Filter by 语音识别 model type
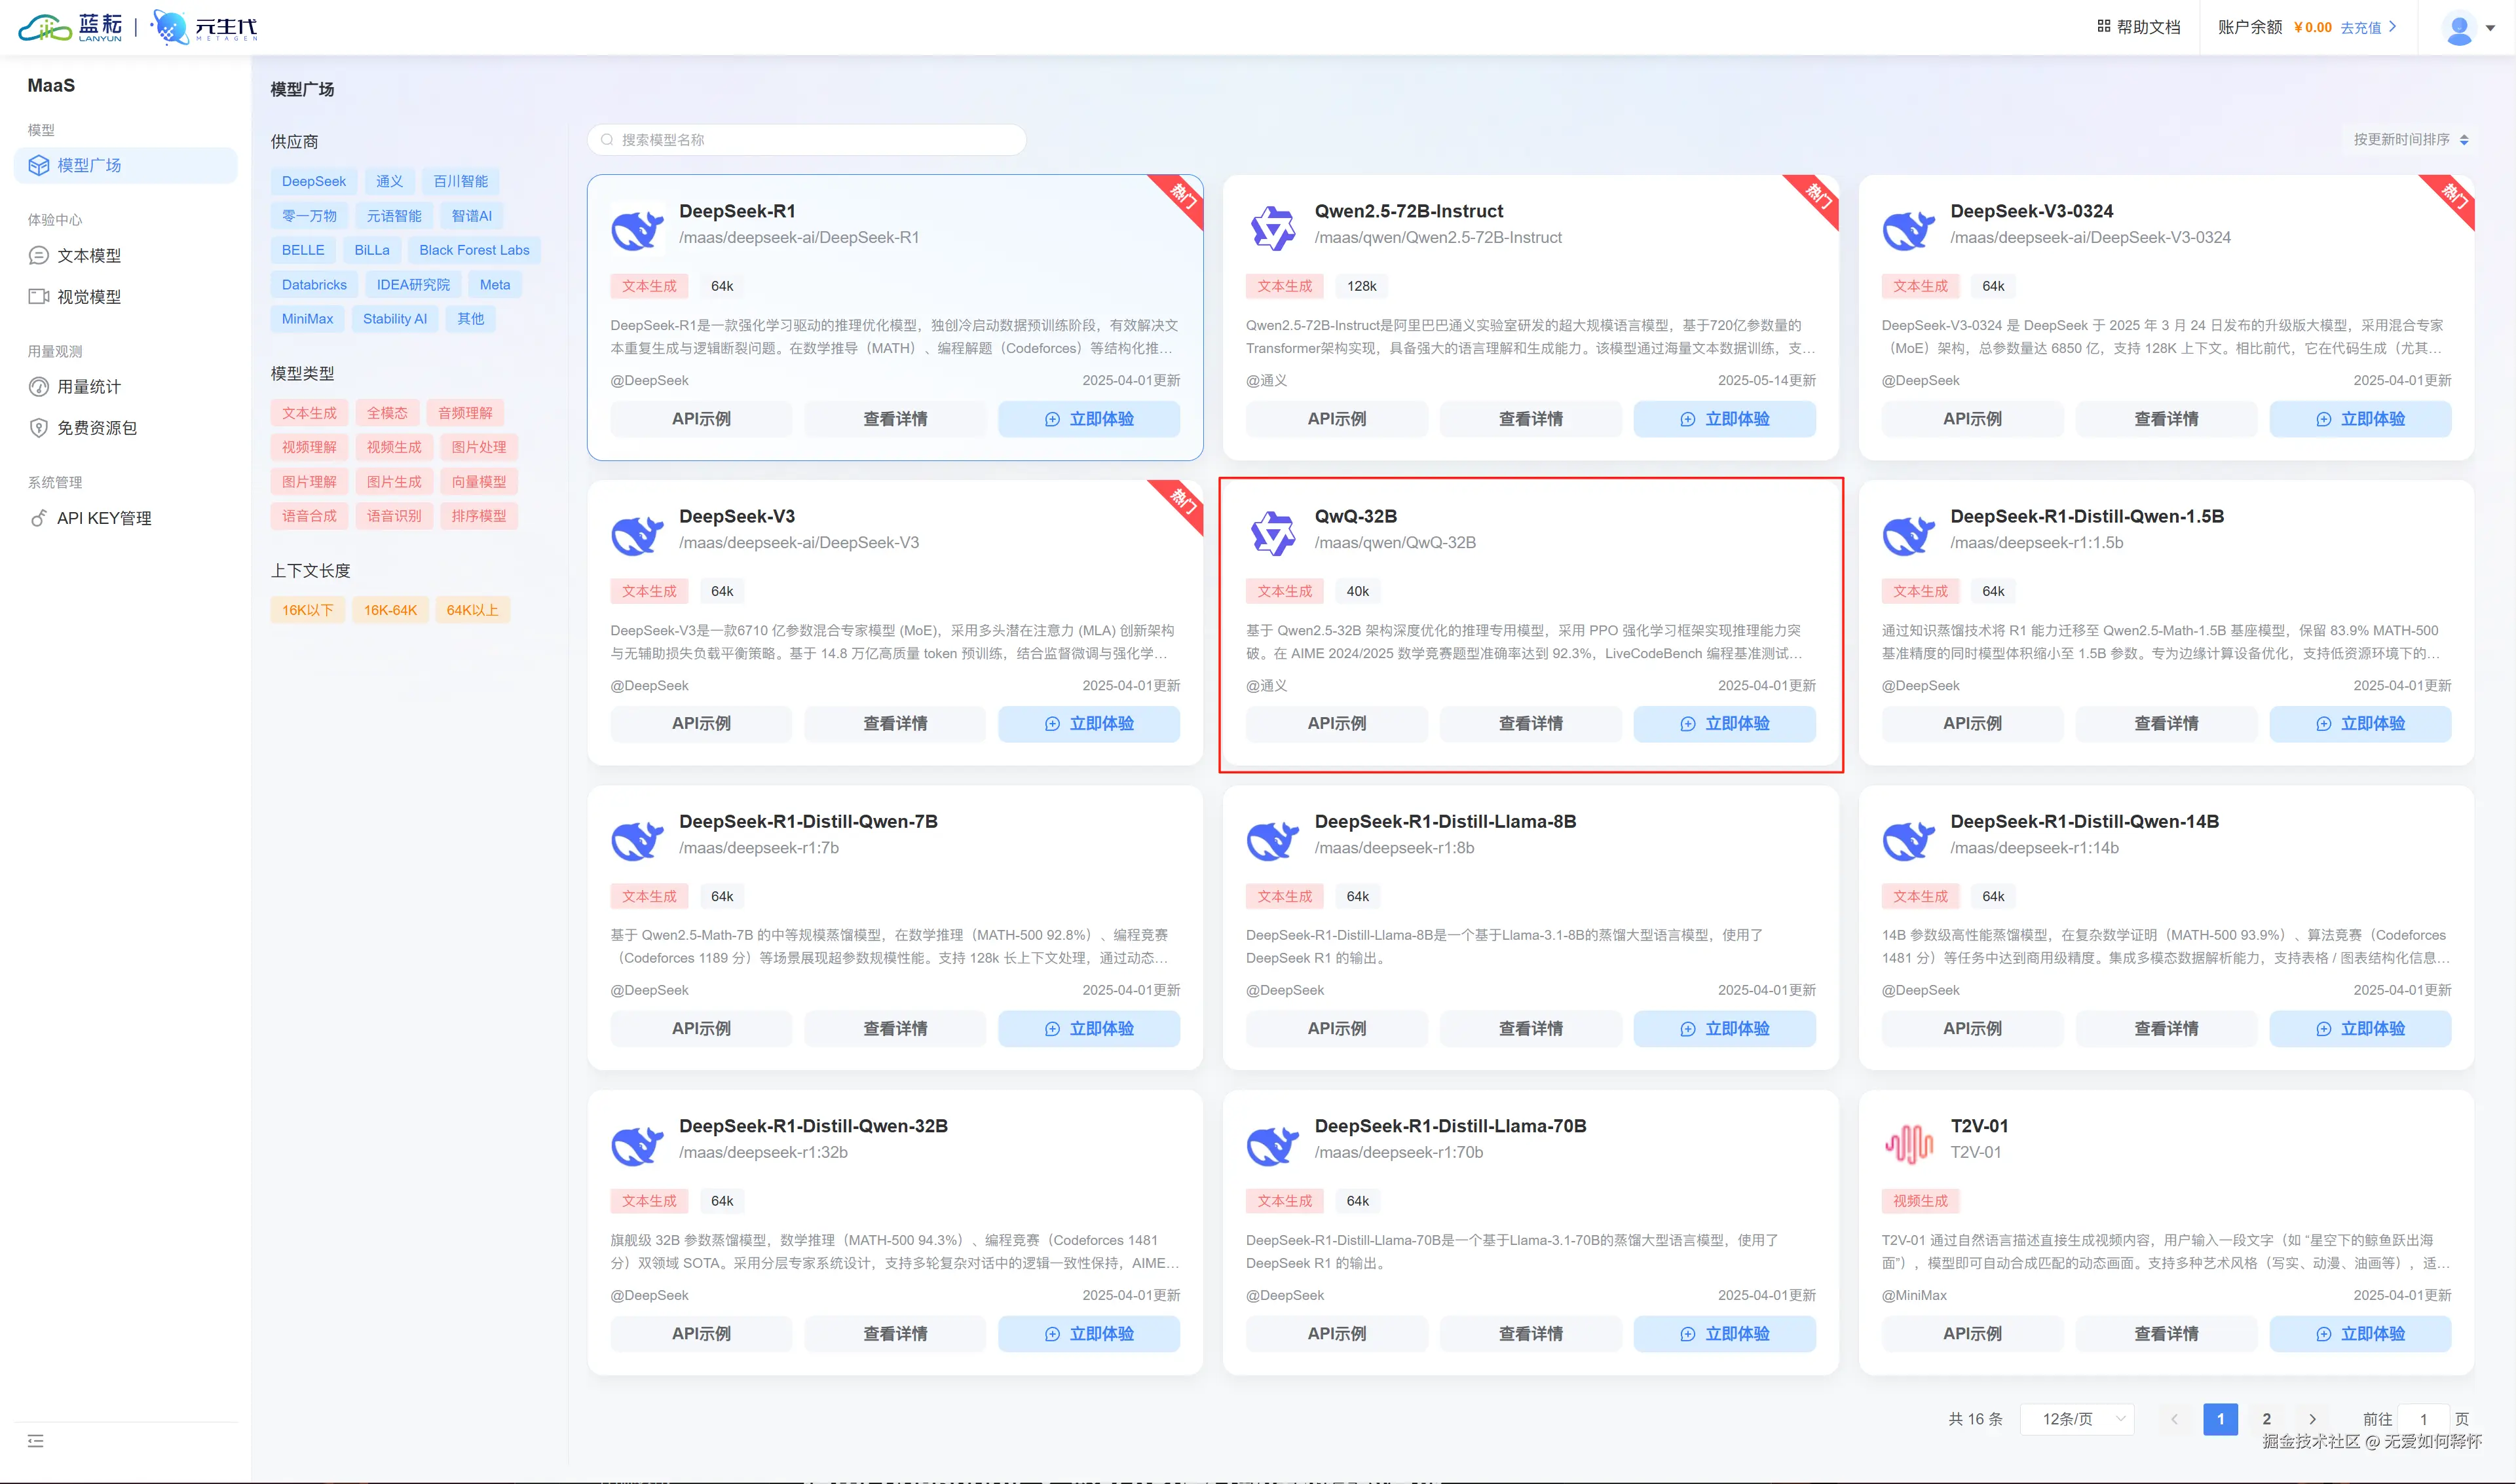Screen dimensions: 2516x1484 (x=394, y=516)
